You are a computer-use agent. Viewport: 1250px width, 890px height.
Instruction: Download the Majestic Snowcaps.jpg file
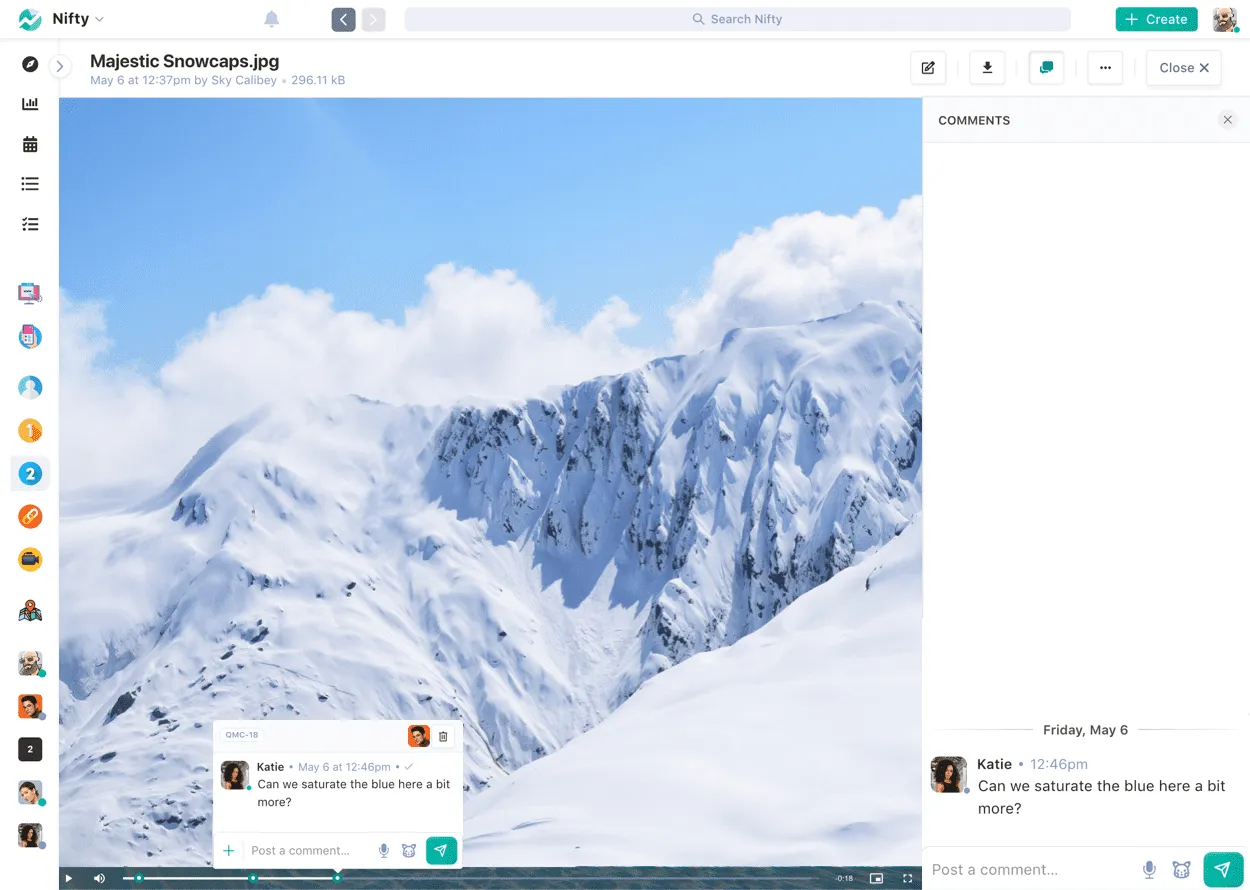[x=987, y=68]
